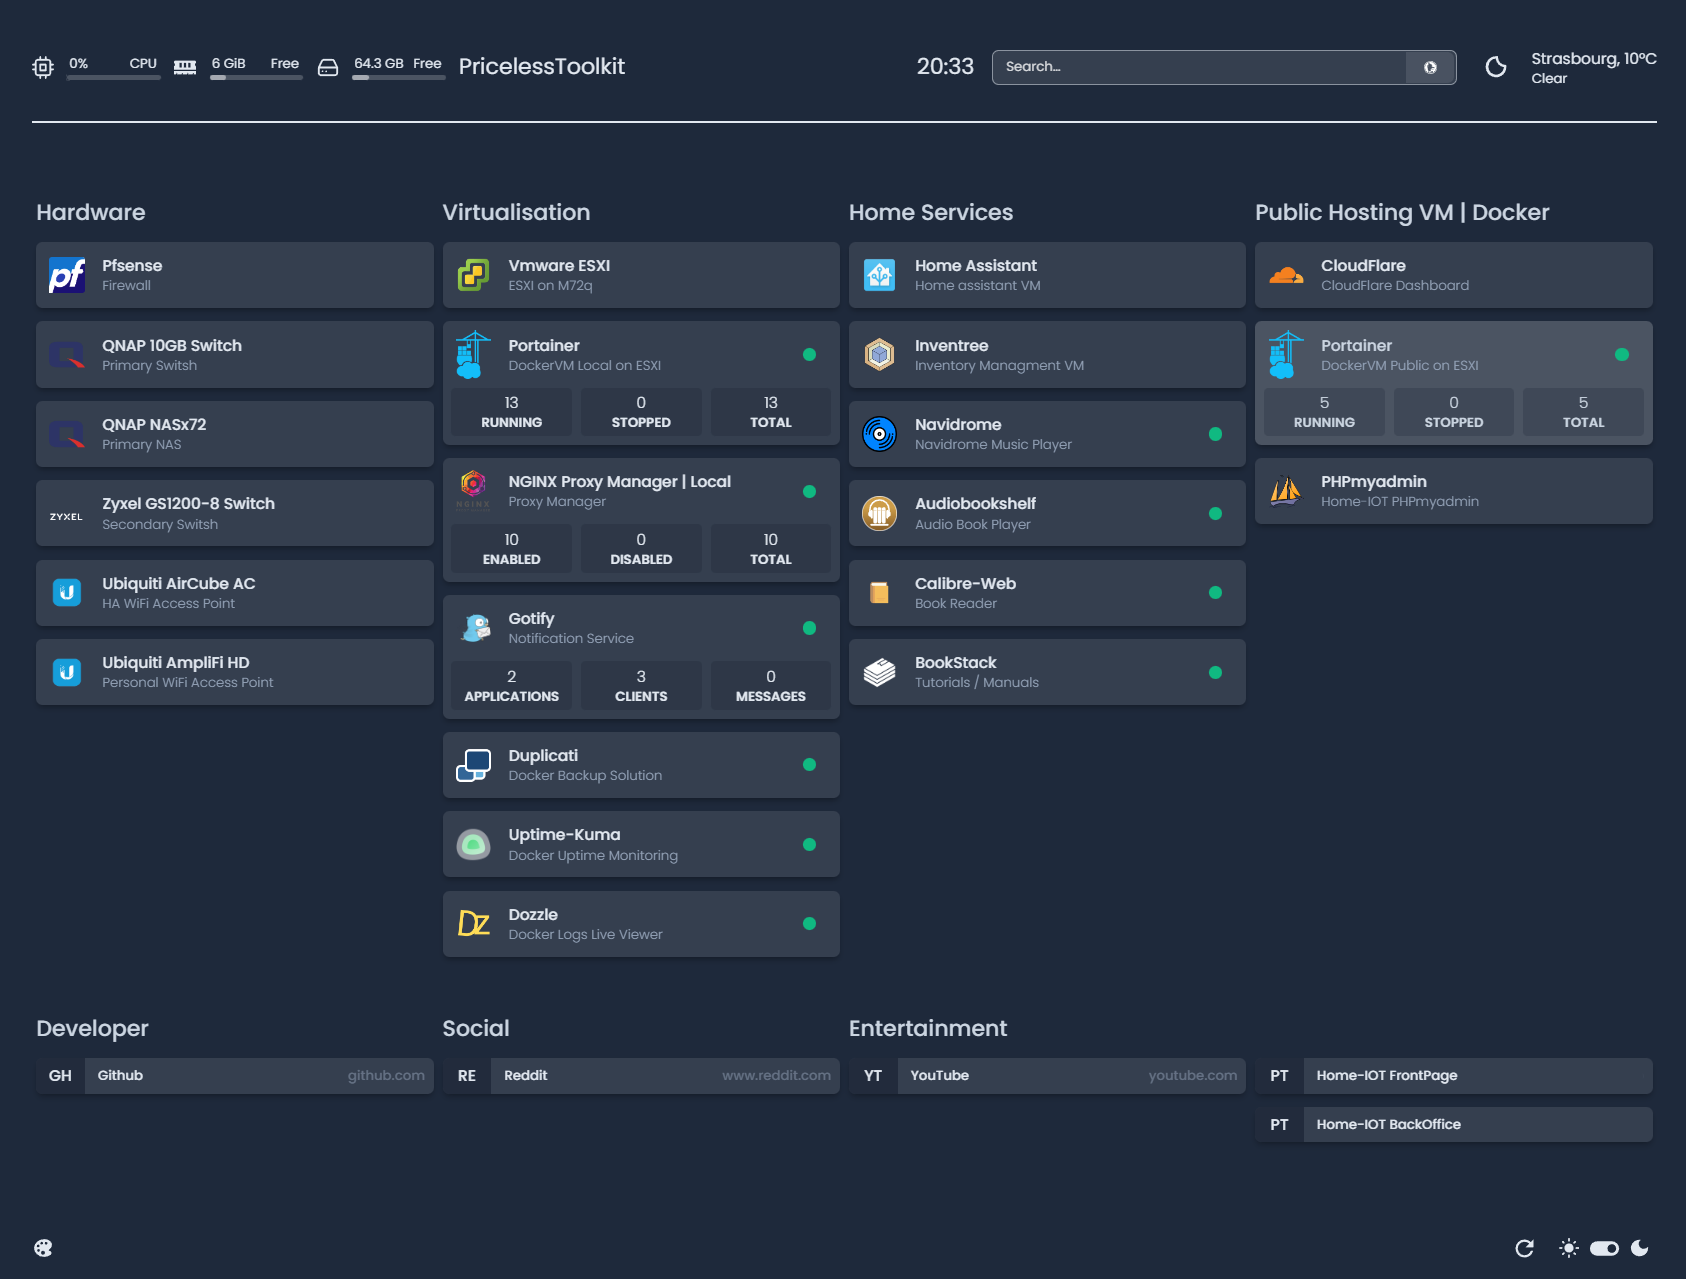Click the color palette icon in bottom corner
Image resolution: width=1686 pixels, height=1279 pixels.
coord(45,1248)
